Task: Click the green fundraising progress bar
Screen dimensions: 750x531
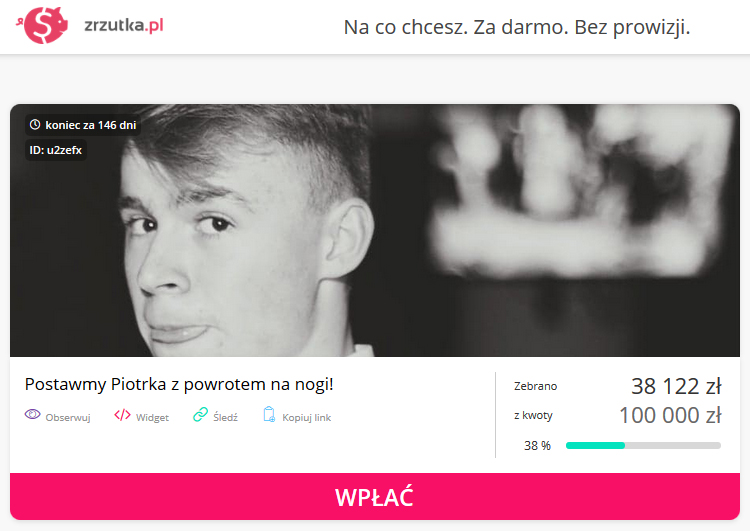Action: click(643, 445)
